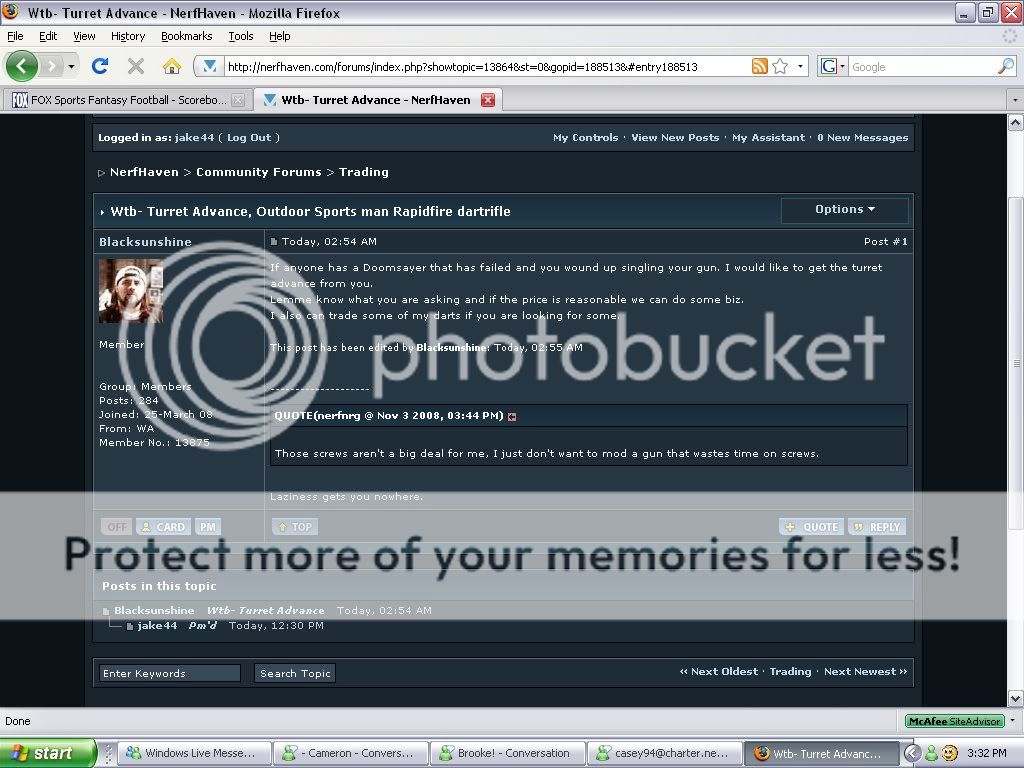Select the Wtb- Turret Advance browser tab

click(x=377, y=100)
